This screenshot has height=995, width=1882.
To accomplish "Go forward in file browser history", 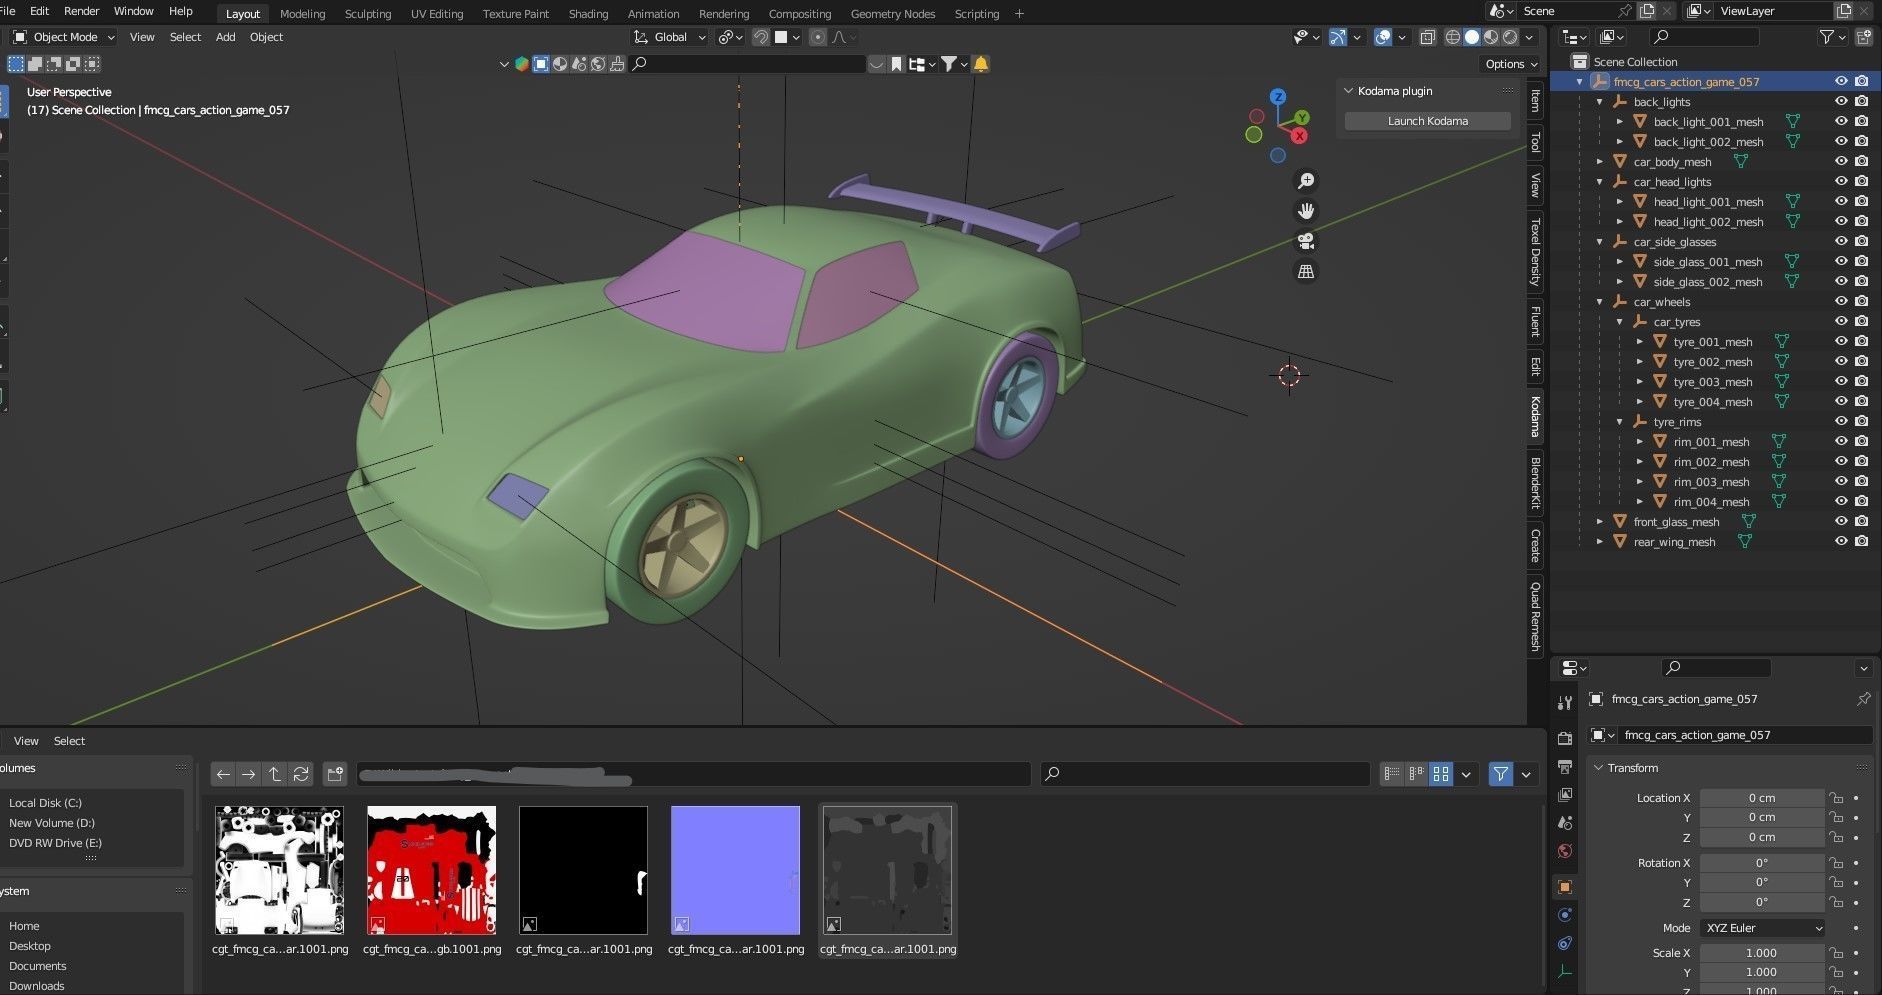I will 248,774.
